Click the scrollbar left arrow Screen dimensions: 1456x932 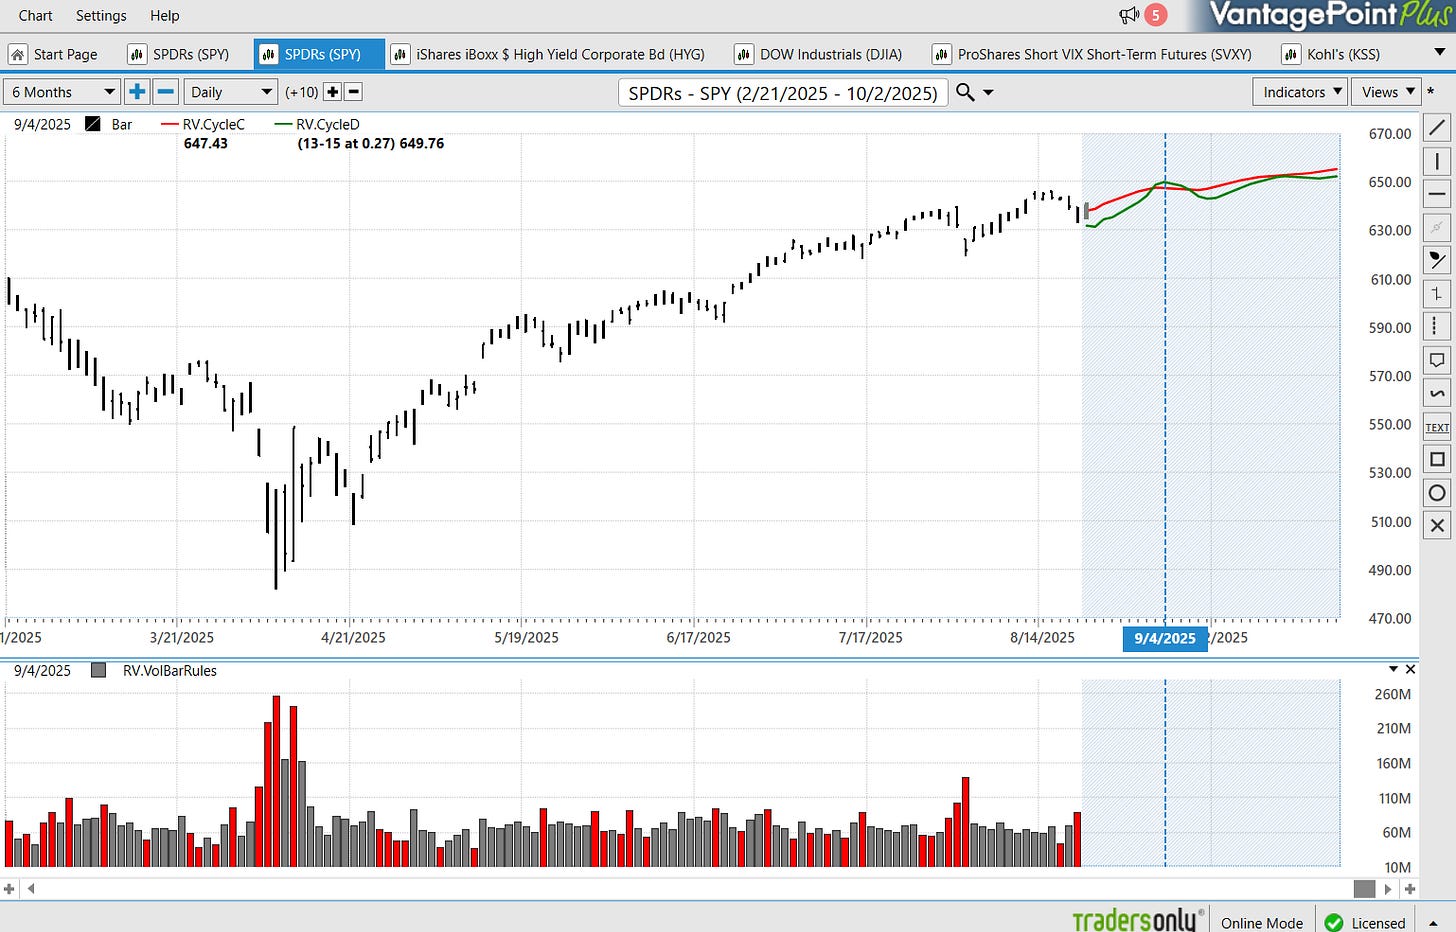[x=31, y=888]
